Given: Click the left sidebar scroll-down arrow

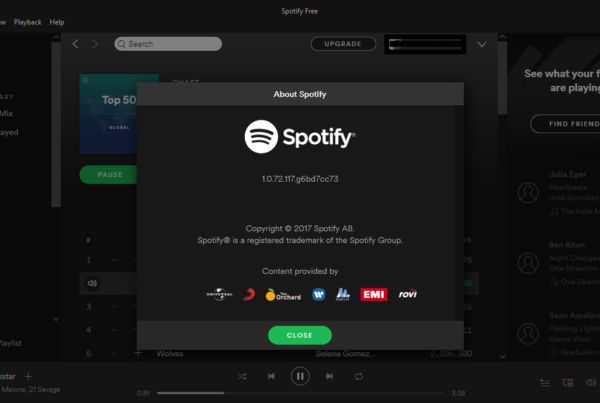Looking at the screenshot, I should (x=56, y=319).
